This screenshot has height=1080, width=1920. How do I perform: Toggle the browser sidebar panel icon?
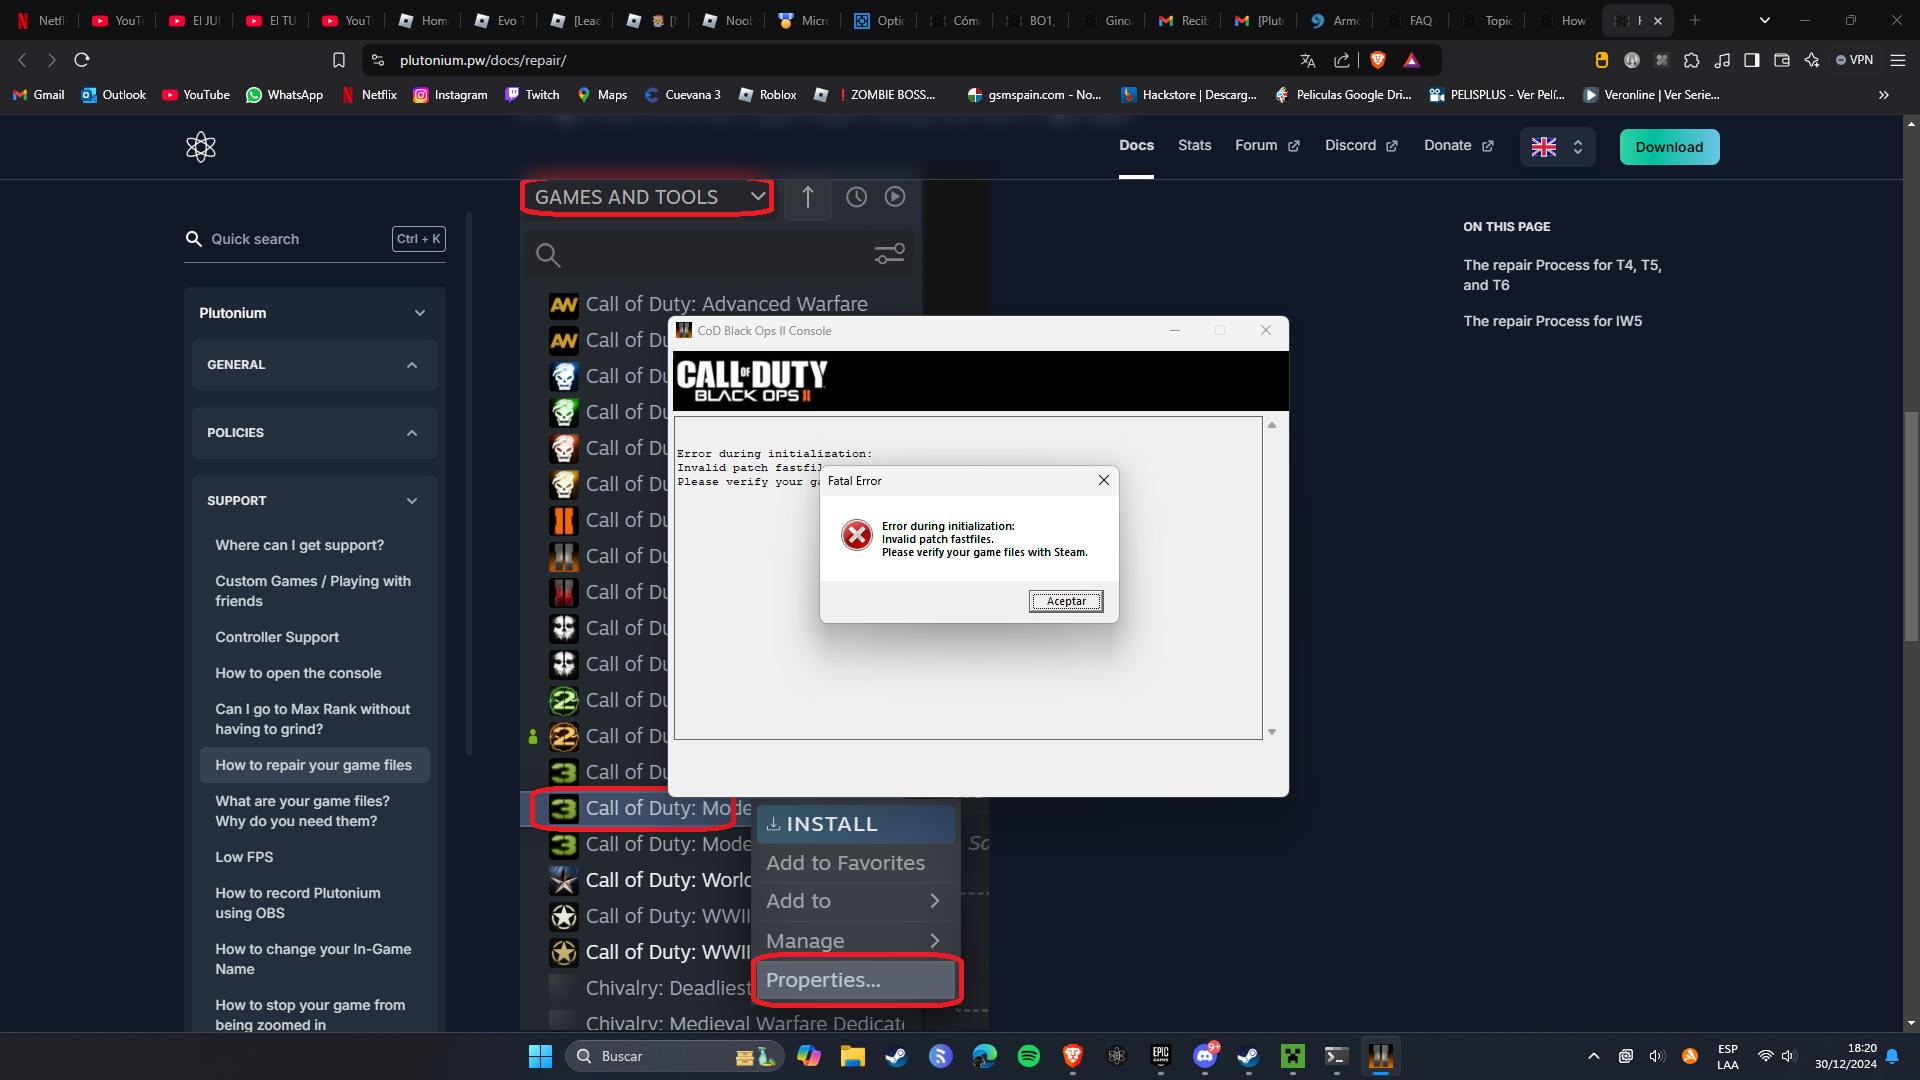[1751, 60]
